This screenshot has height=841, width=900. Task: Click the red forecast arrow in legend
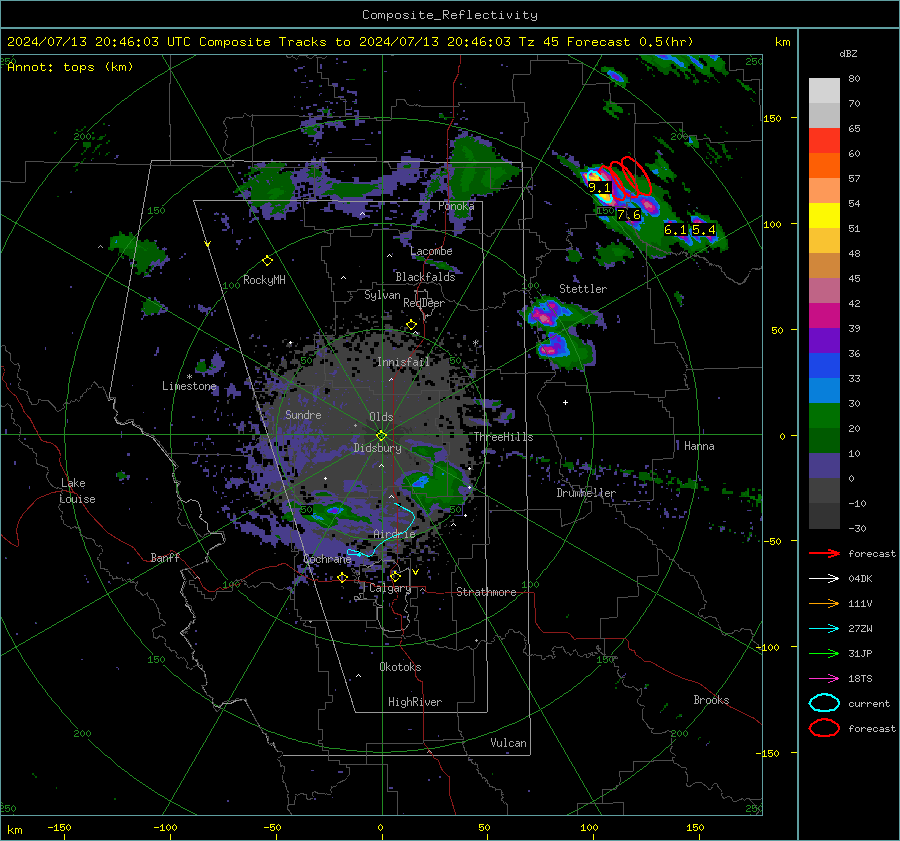[x=824, y=553]
